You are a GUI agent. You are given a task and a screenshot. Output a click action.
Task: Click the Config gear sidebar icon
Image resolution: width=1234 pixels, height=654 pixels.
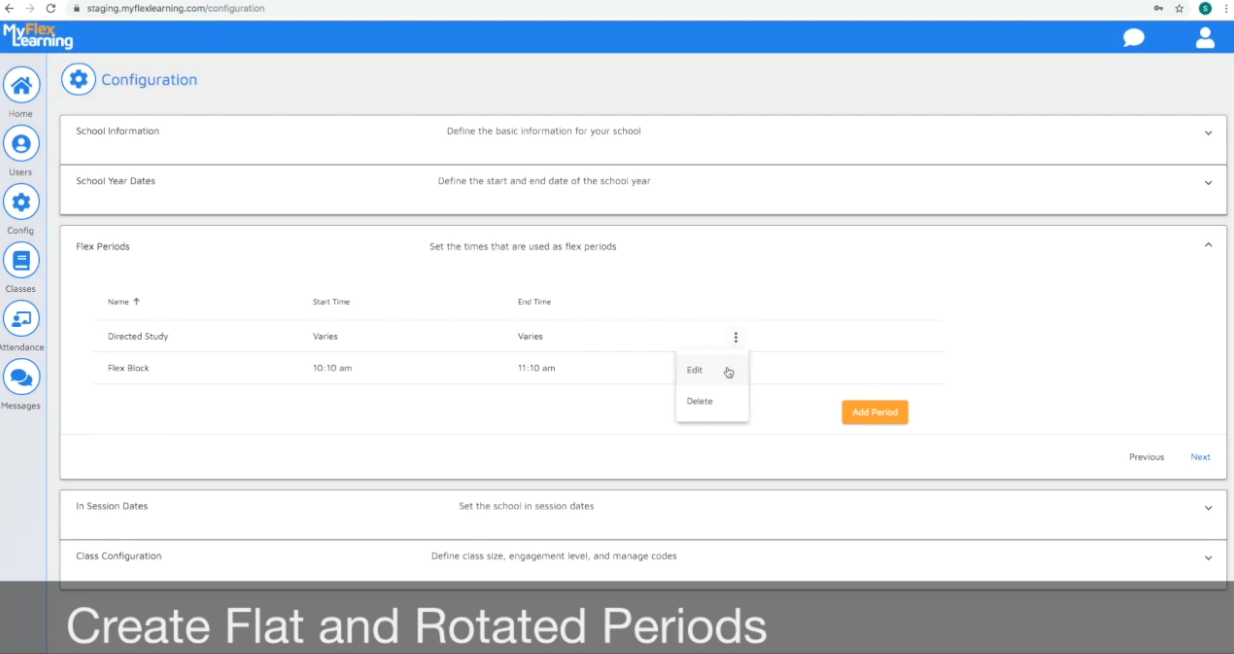pyautogui.click(x=21, y=202)
